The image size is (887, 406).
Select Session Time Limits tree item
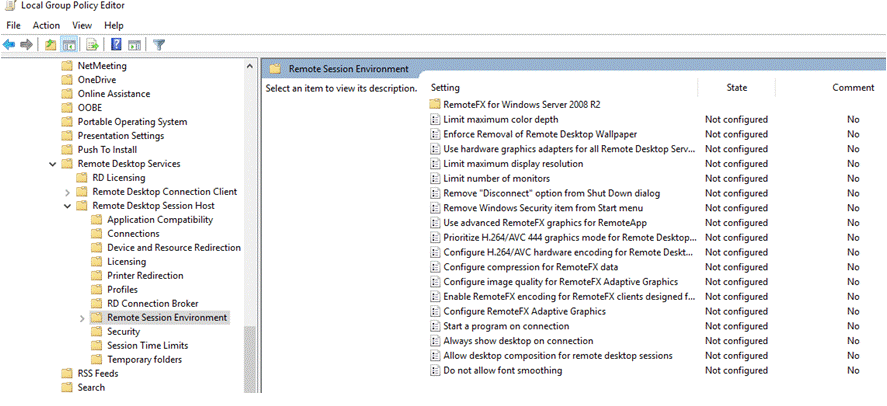(147, 345)
